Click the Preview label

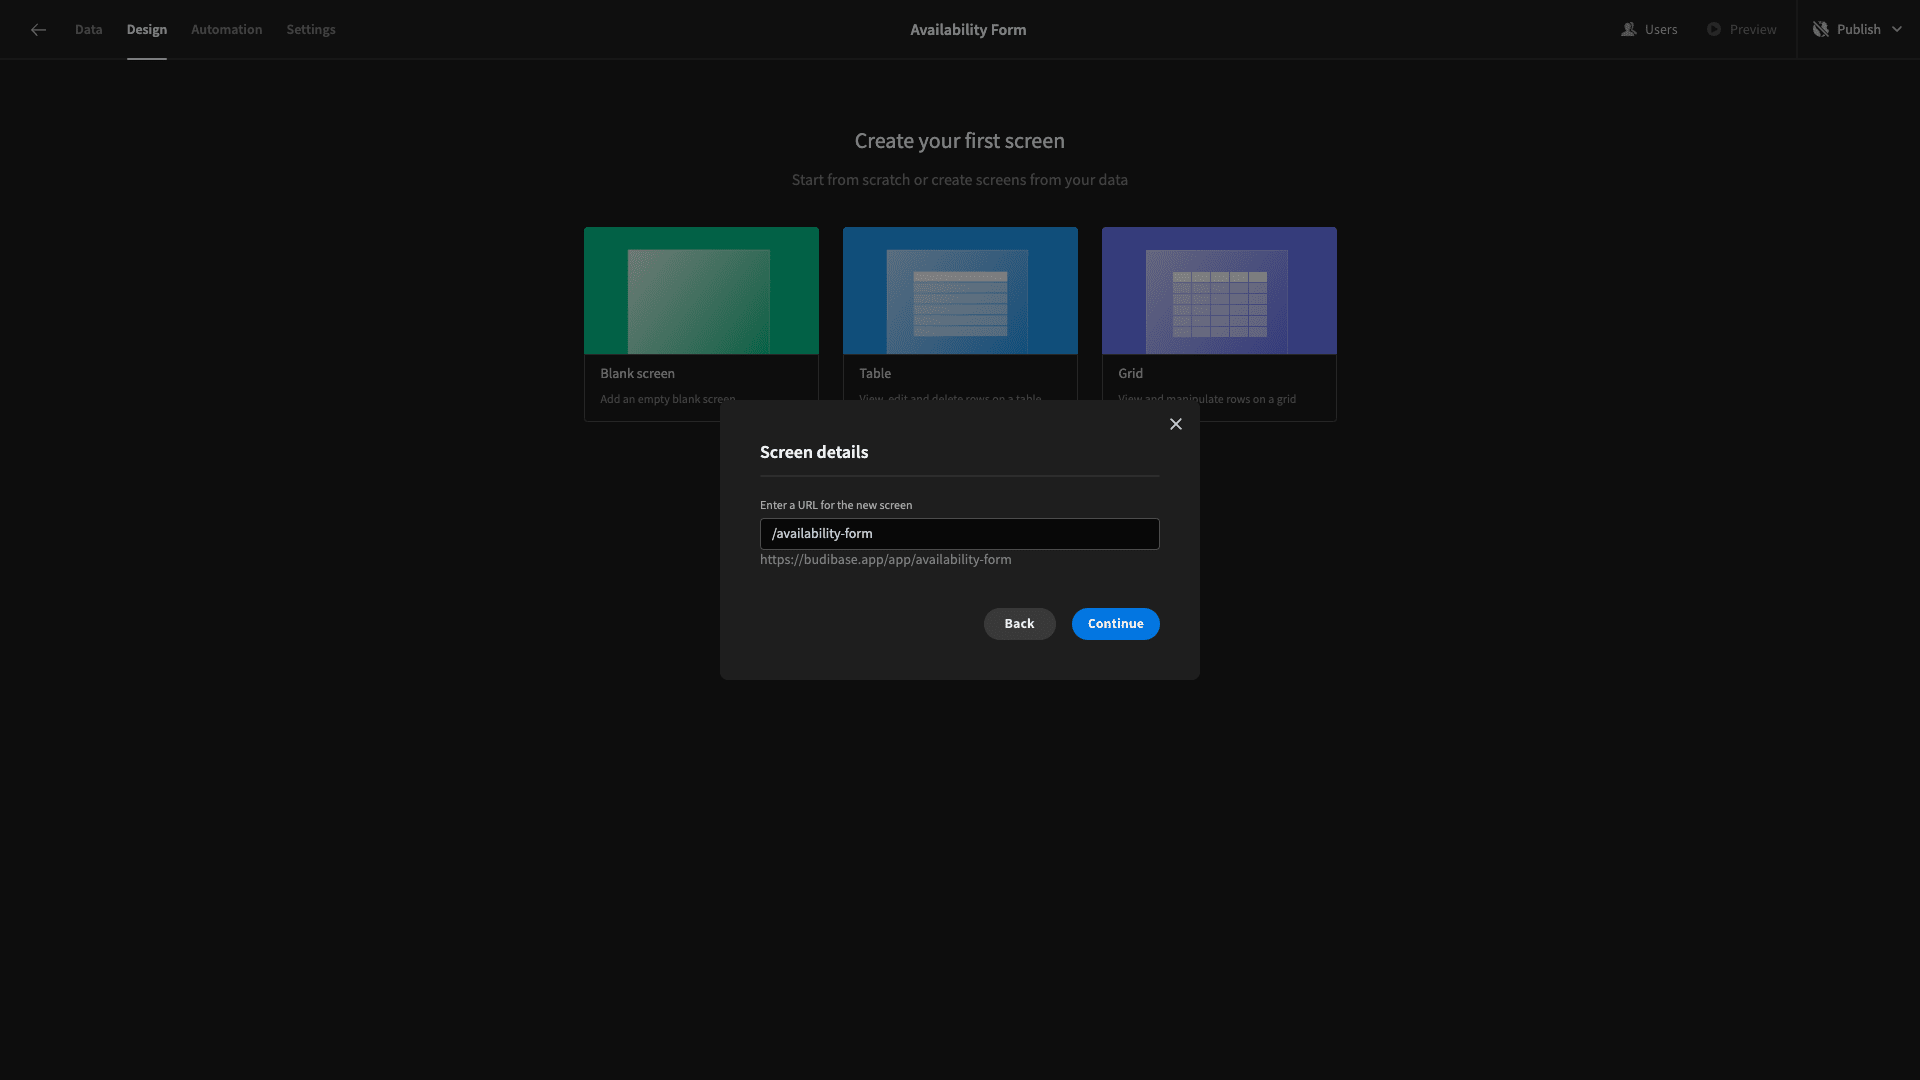pyautogui.click(x=1753, y=30)
